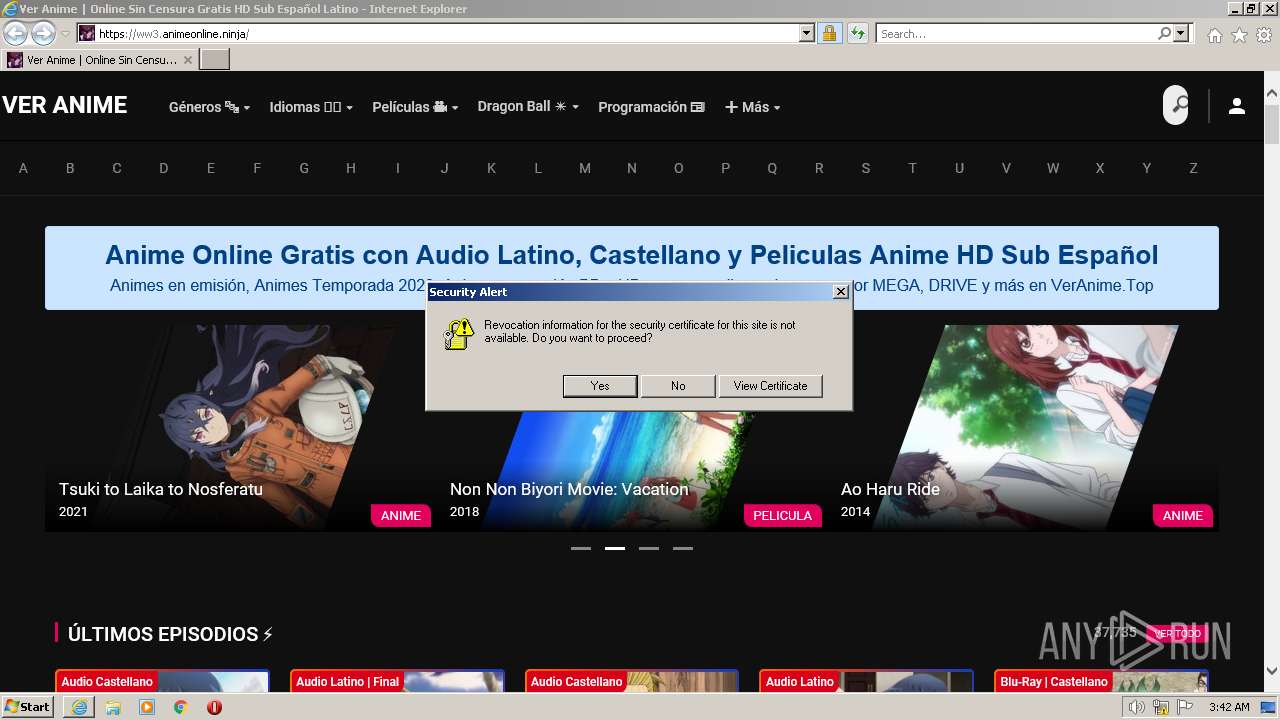
Task: Expand the Géneros menu
Action: (209, 107)
